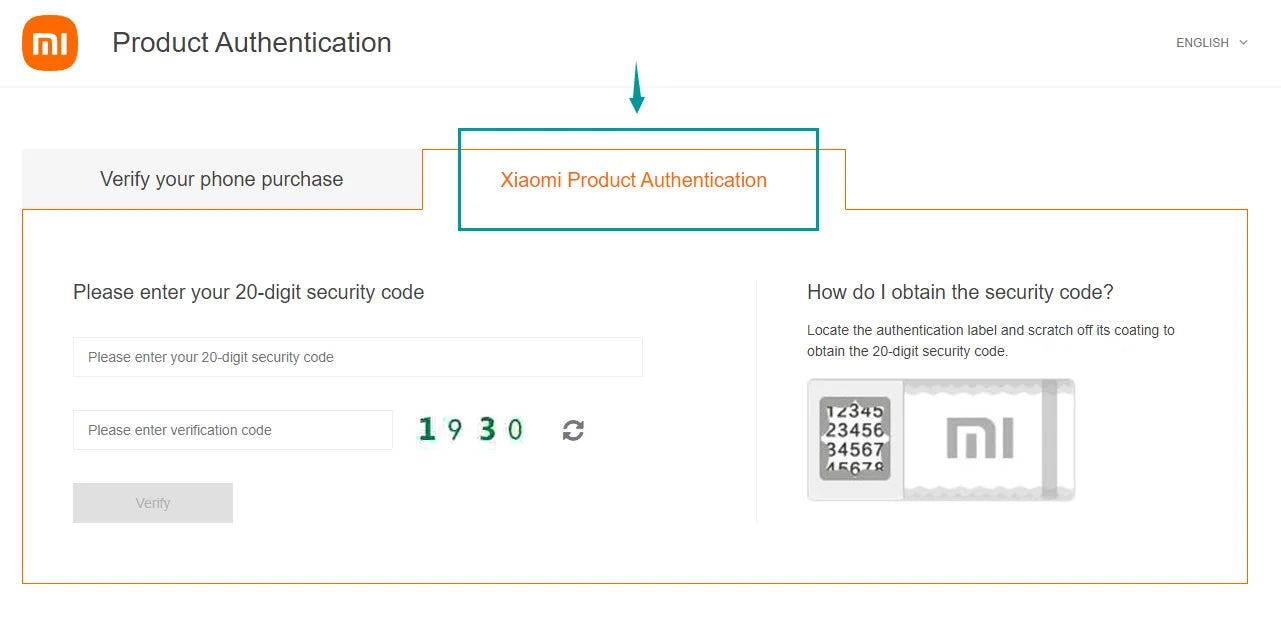
Task: Refresh the captcha verification image
Action: (x=573, y=430)
